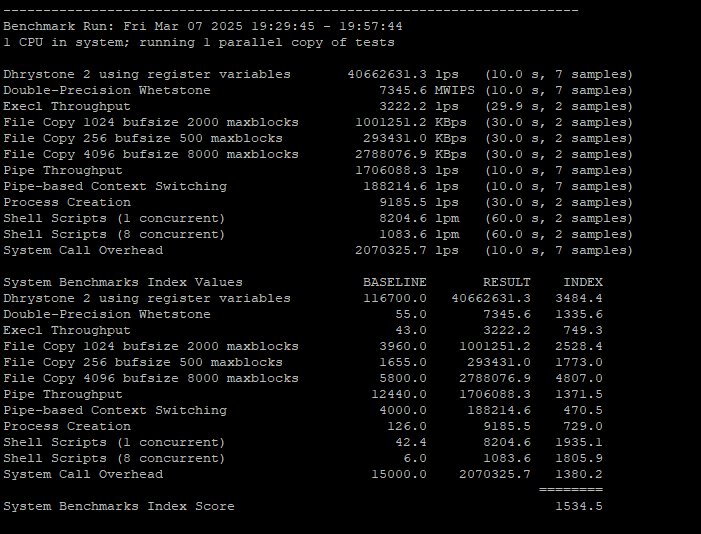Select the BASELINE column header

(x=394, y=283)
